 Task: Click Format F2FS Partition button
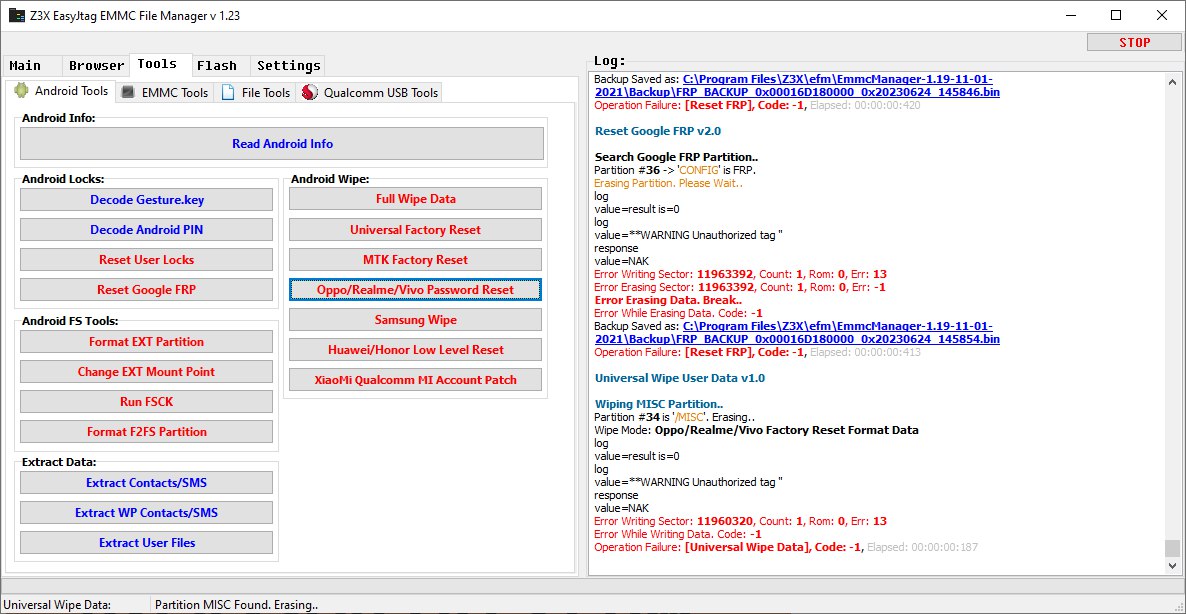[147, 432]
